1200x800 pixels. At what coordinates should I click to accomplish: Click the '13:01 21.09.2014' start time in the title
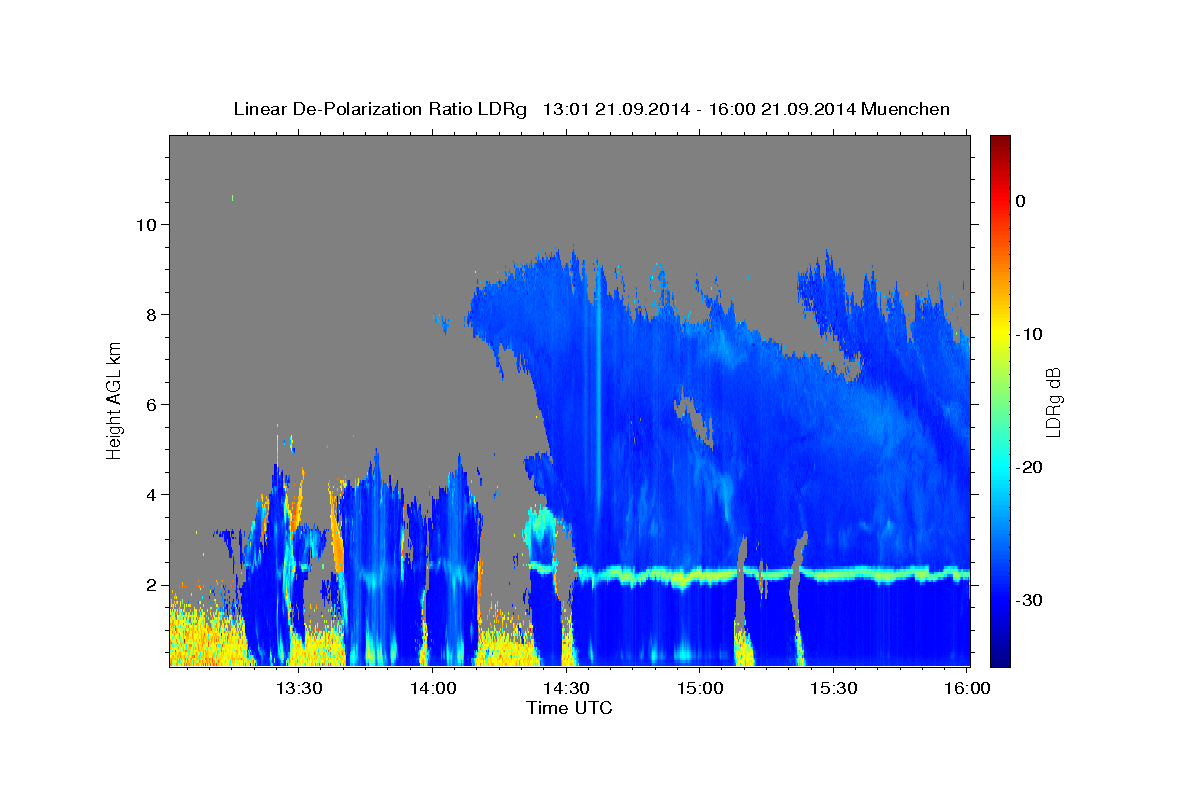[615, 109]
